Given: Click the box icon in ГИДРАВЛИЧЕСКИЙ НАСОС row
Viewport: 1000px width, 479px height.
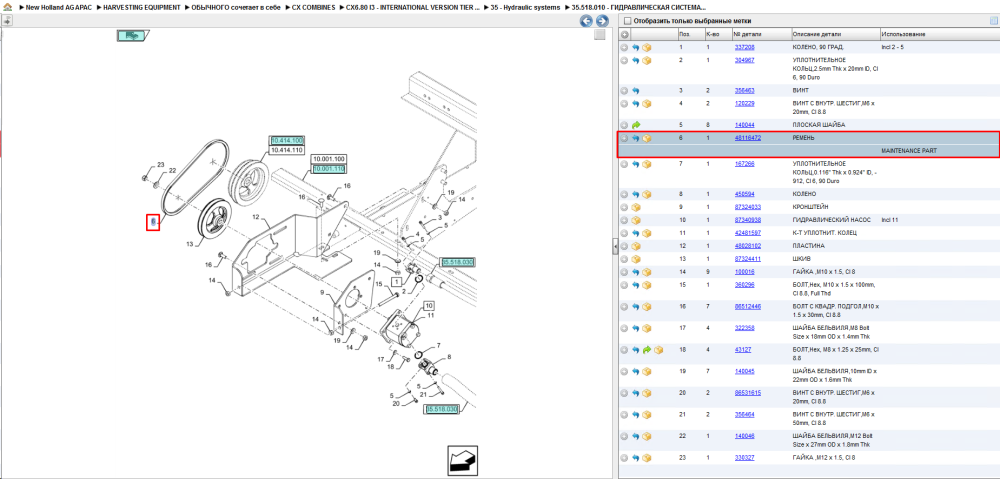Looking at the screenshot, I should coord(636,220).
